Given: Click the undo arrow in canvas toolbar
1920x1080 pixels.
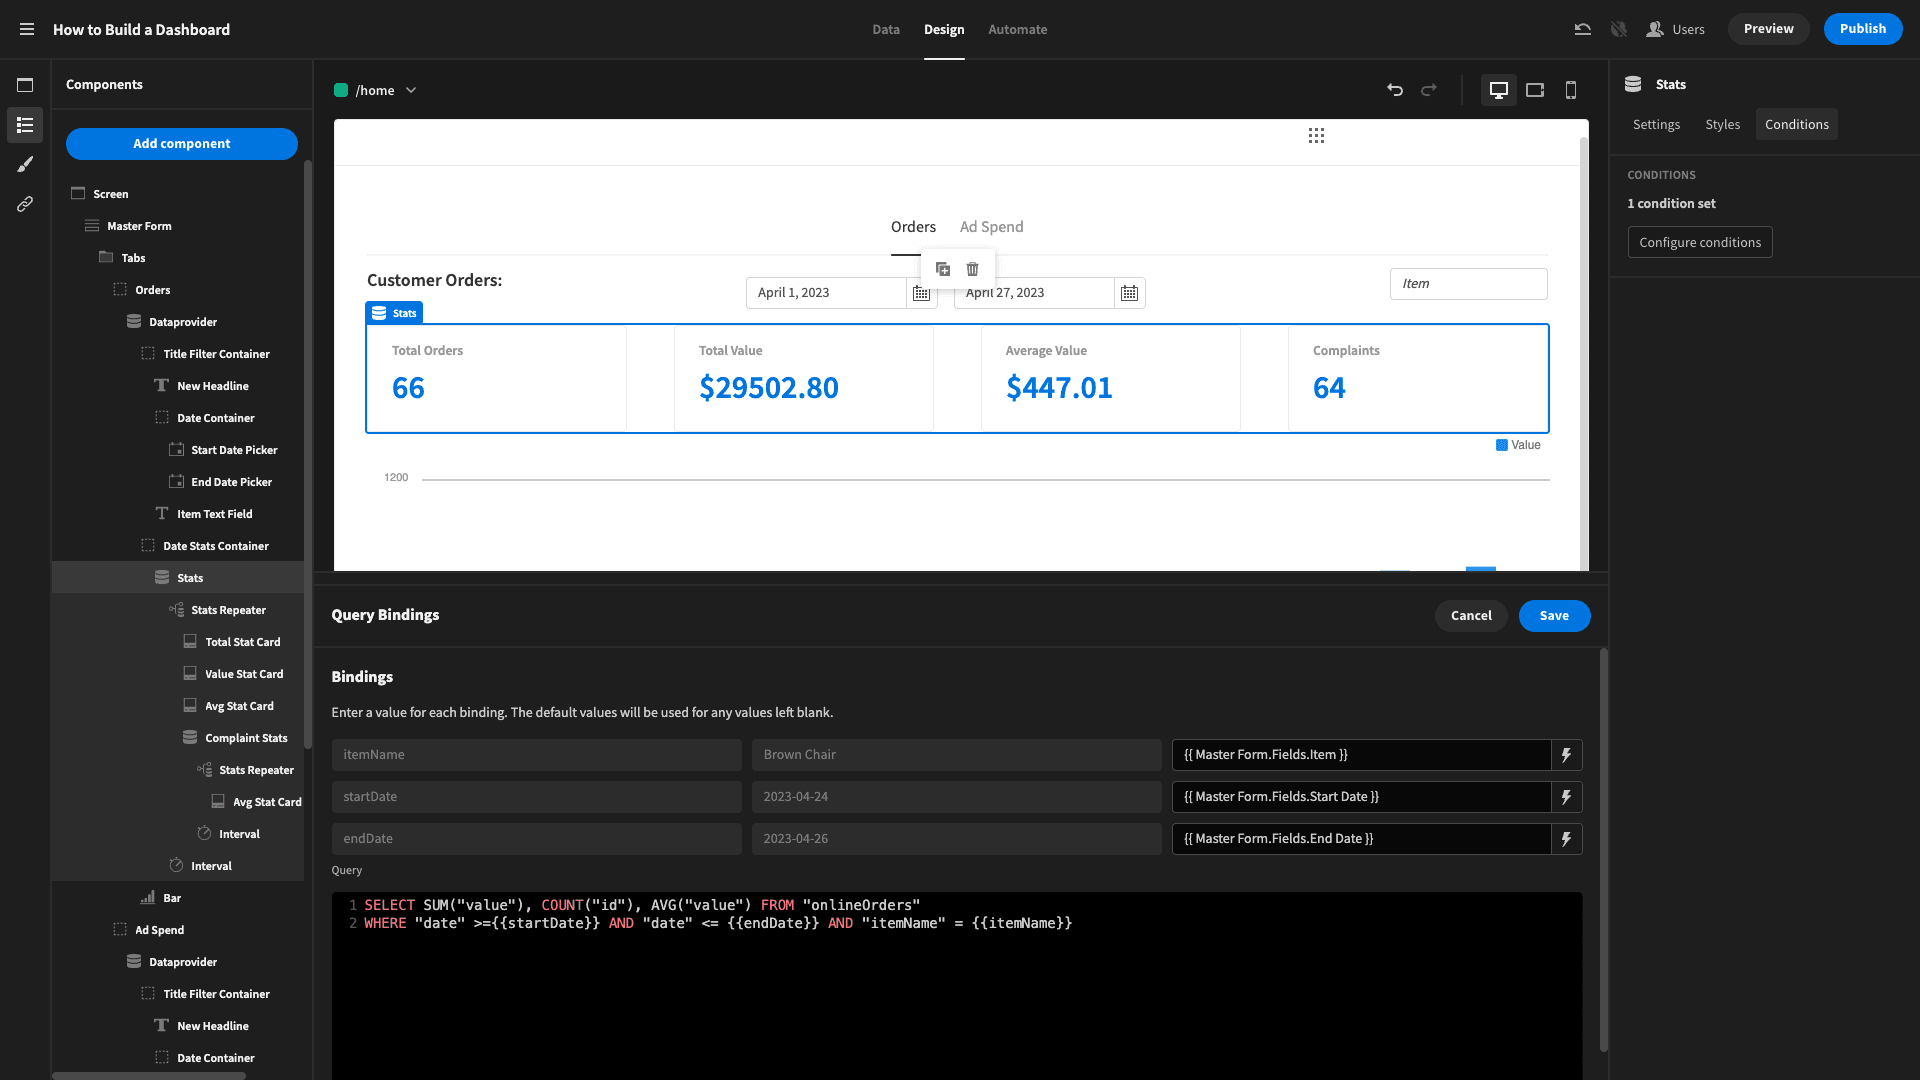Looking at the screenshot, I should [x=1395, y=90].
